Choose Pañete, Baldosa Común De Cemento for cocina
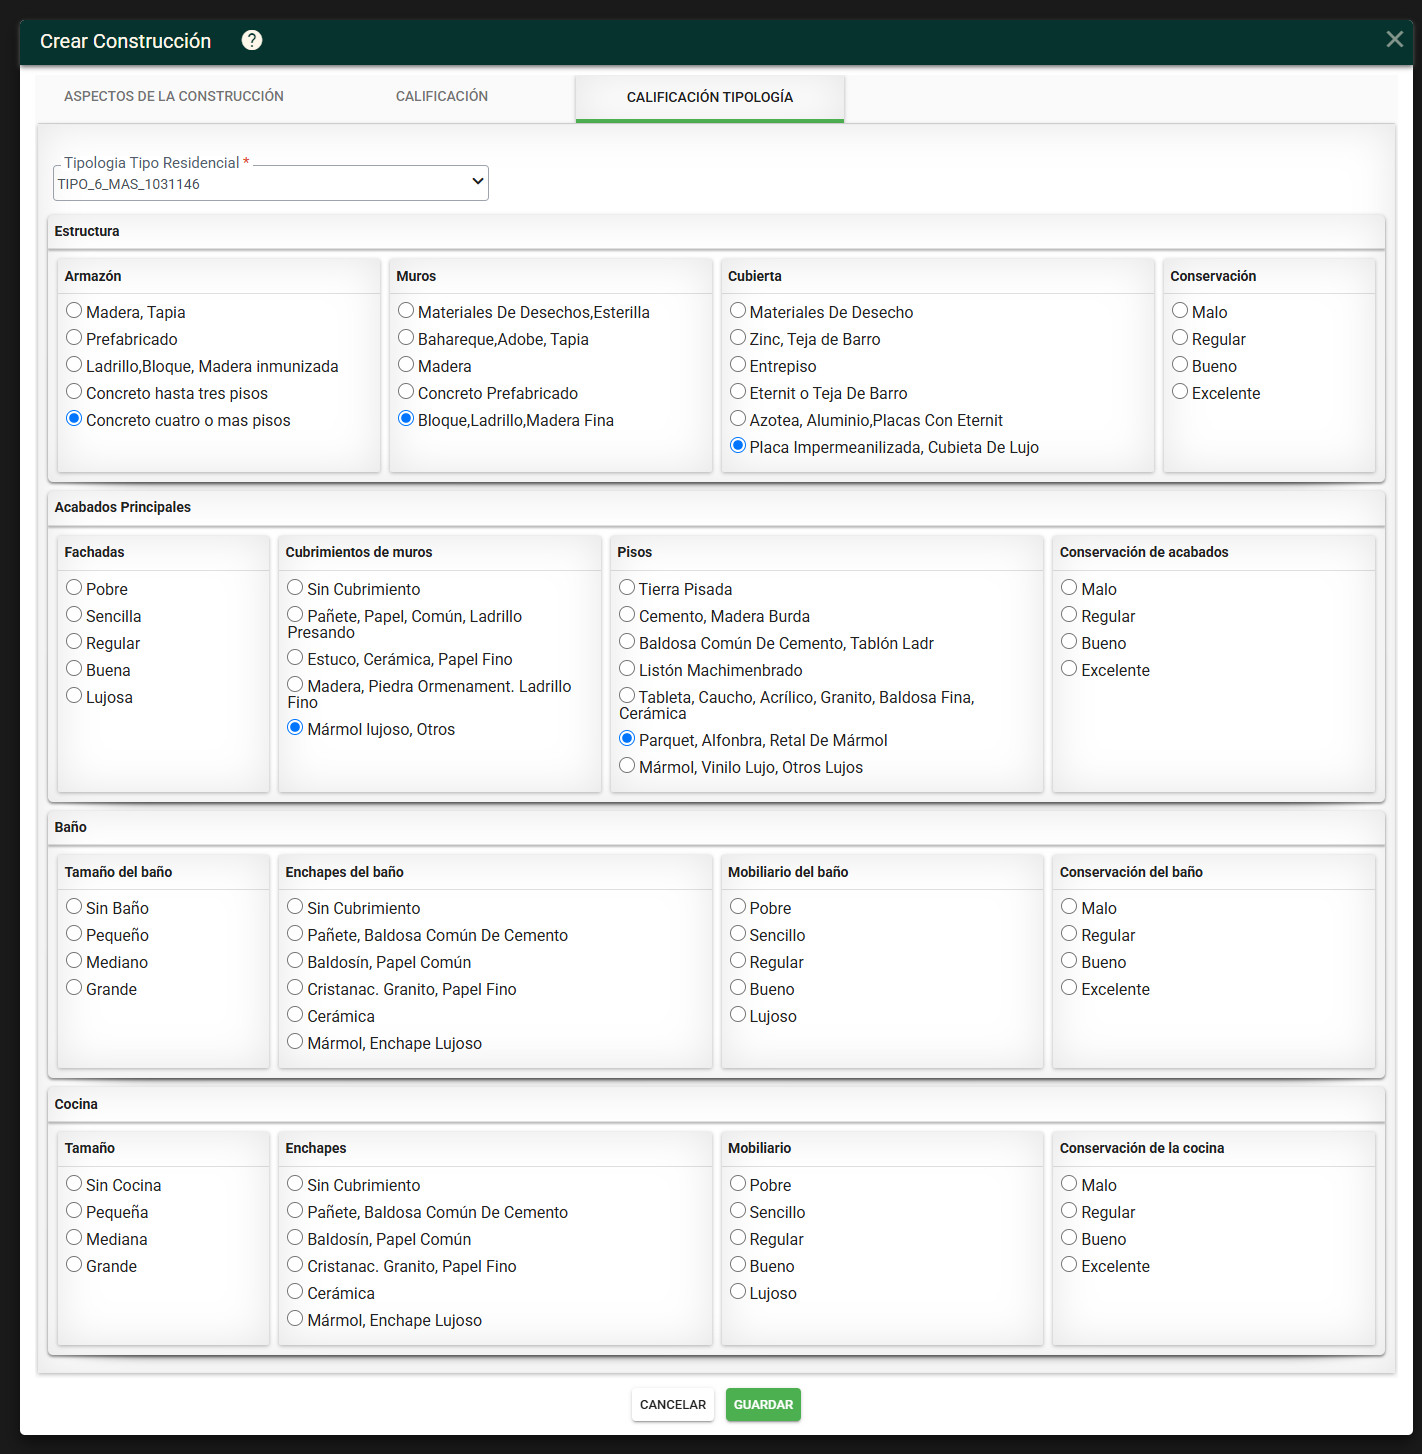 (x=295, y=1211)
